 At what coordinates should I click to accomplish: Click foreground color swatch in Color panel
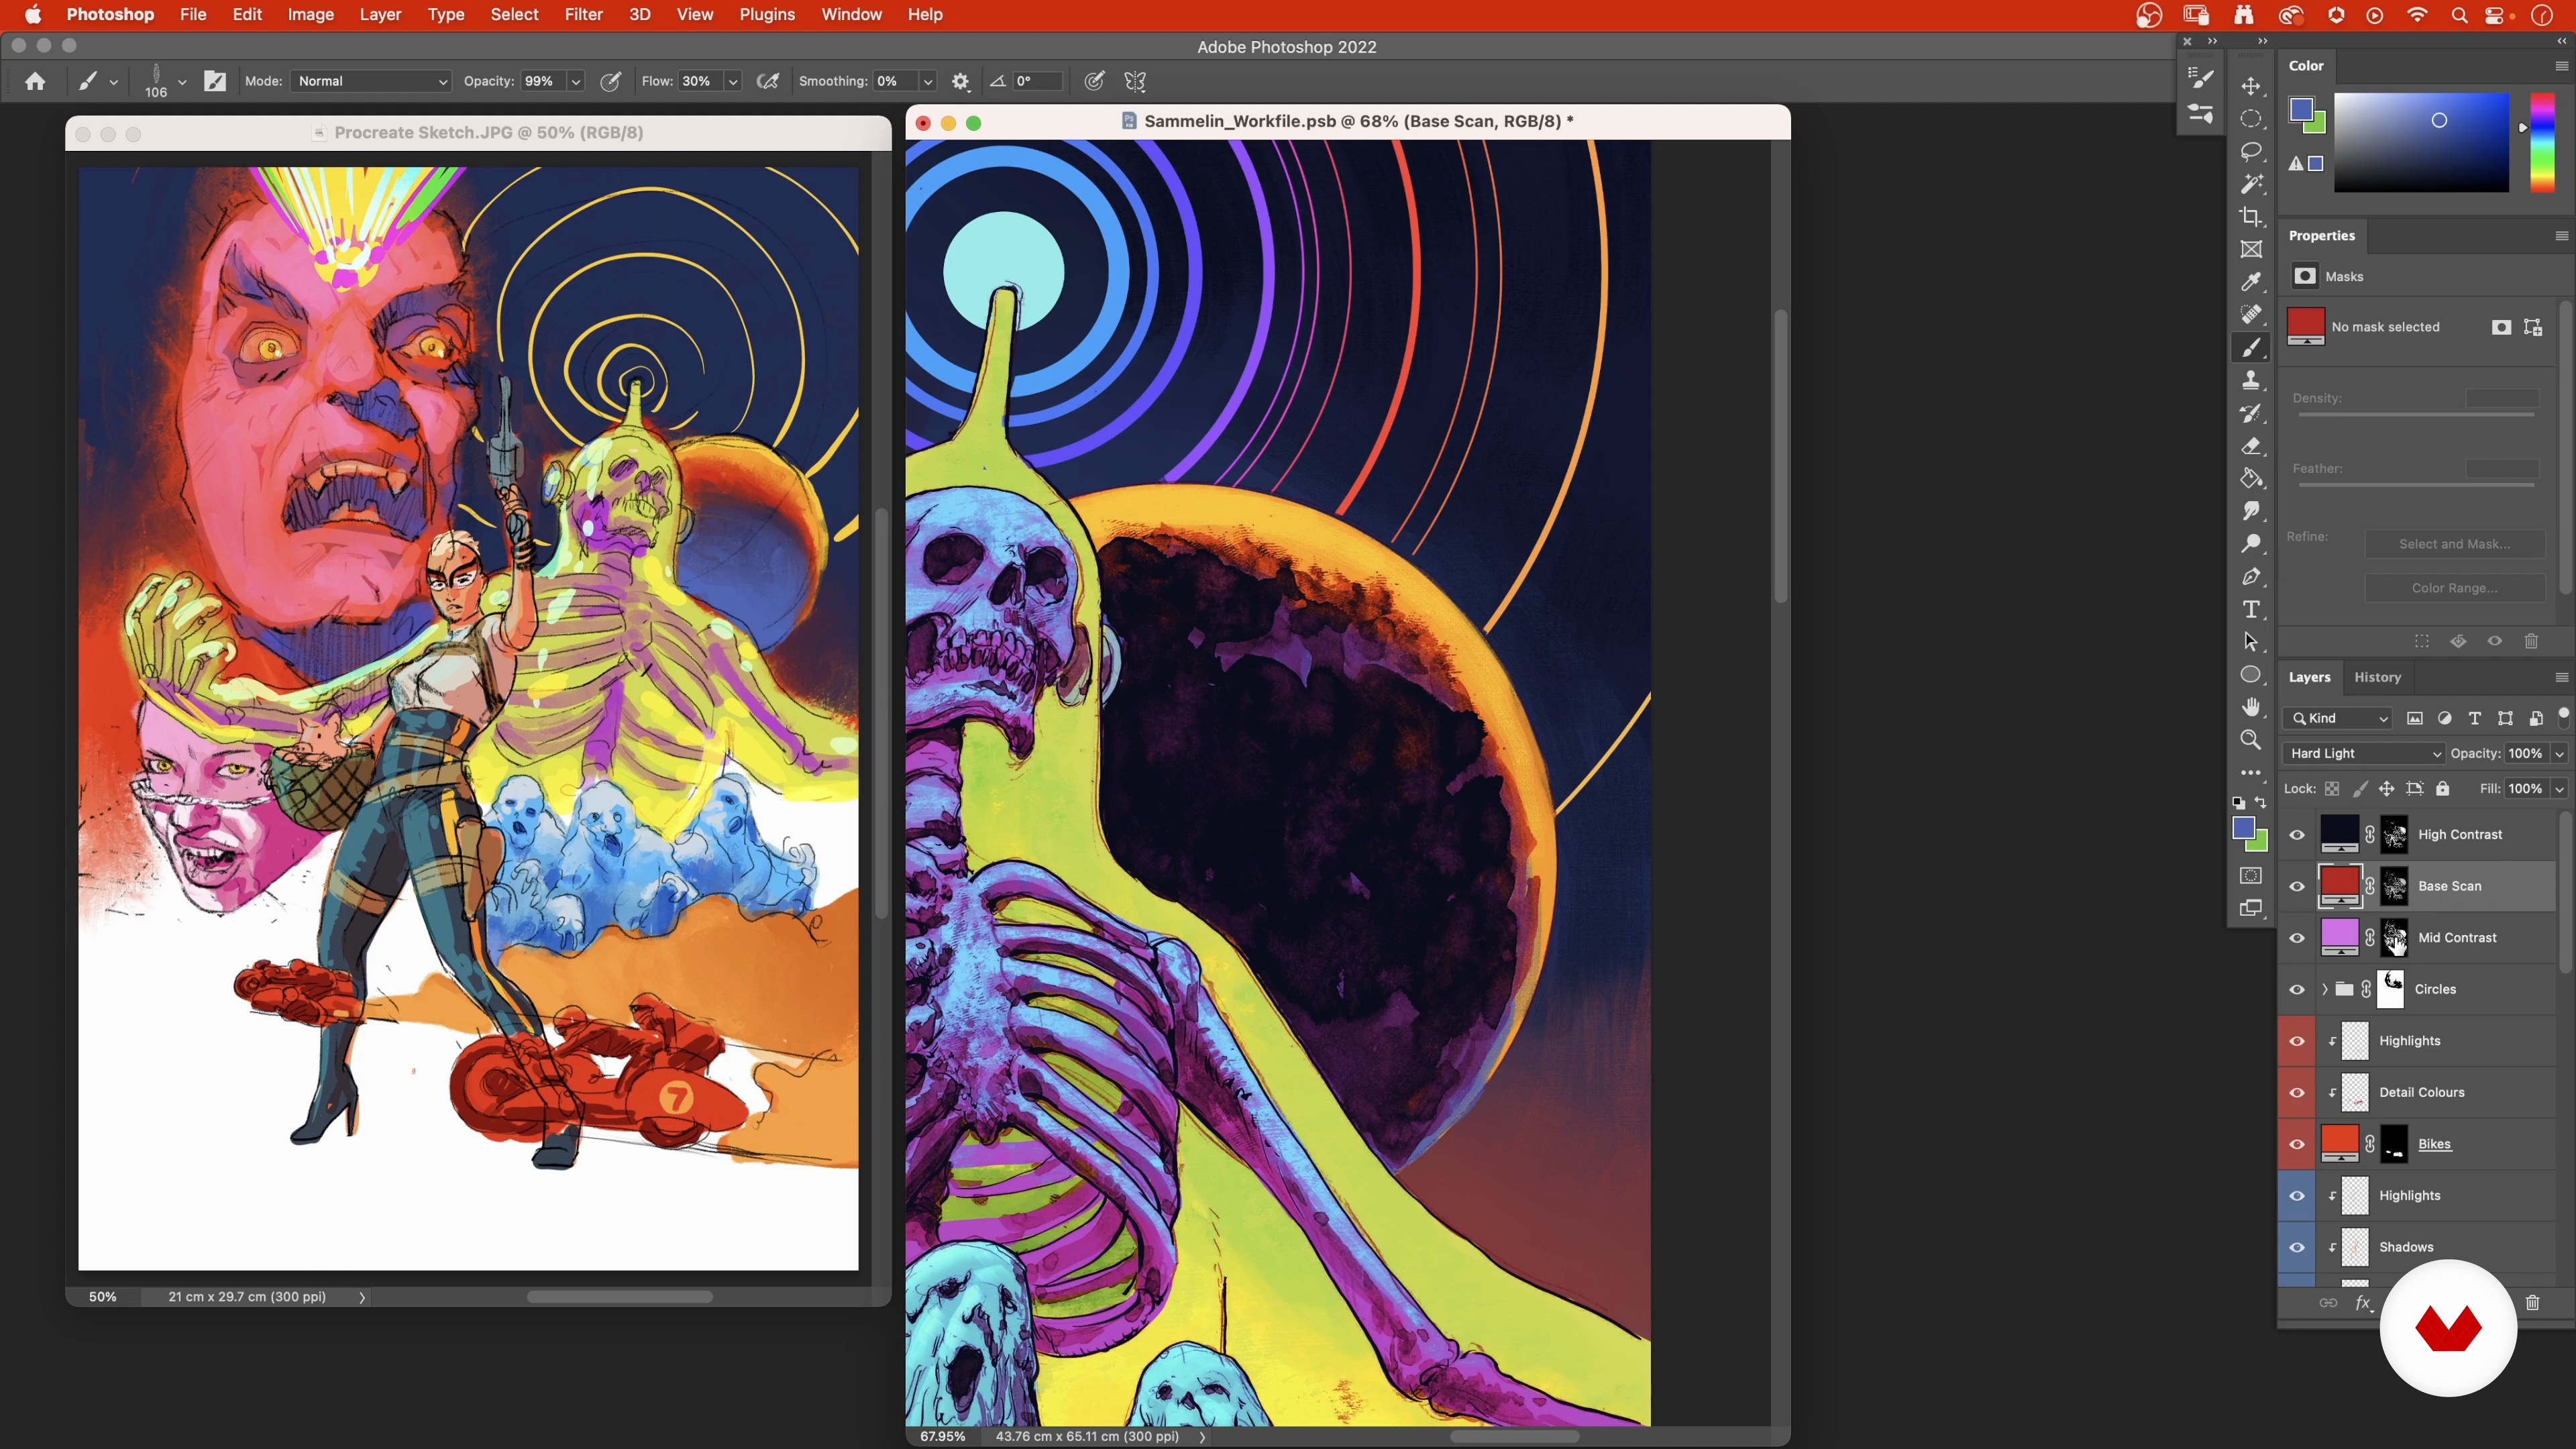[x=2301, y=110]
